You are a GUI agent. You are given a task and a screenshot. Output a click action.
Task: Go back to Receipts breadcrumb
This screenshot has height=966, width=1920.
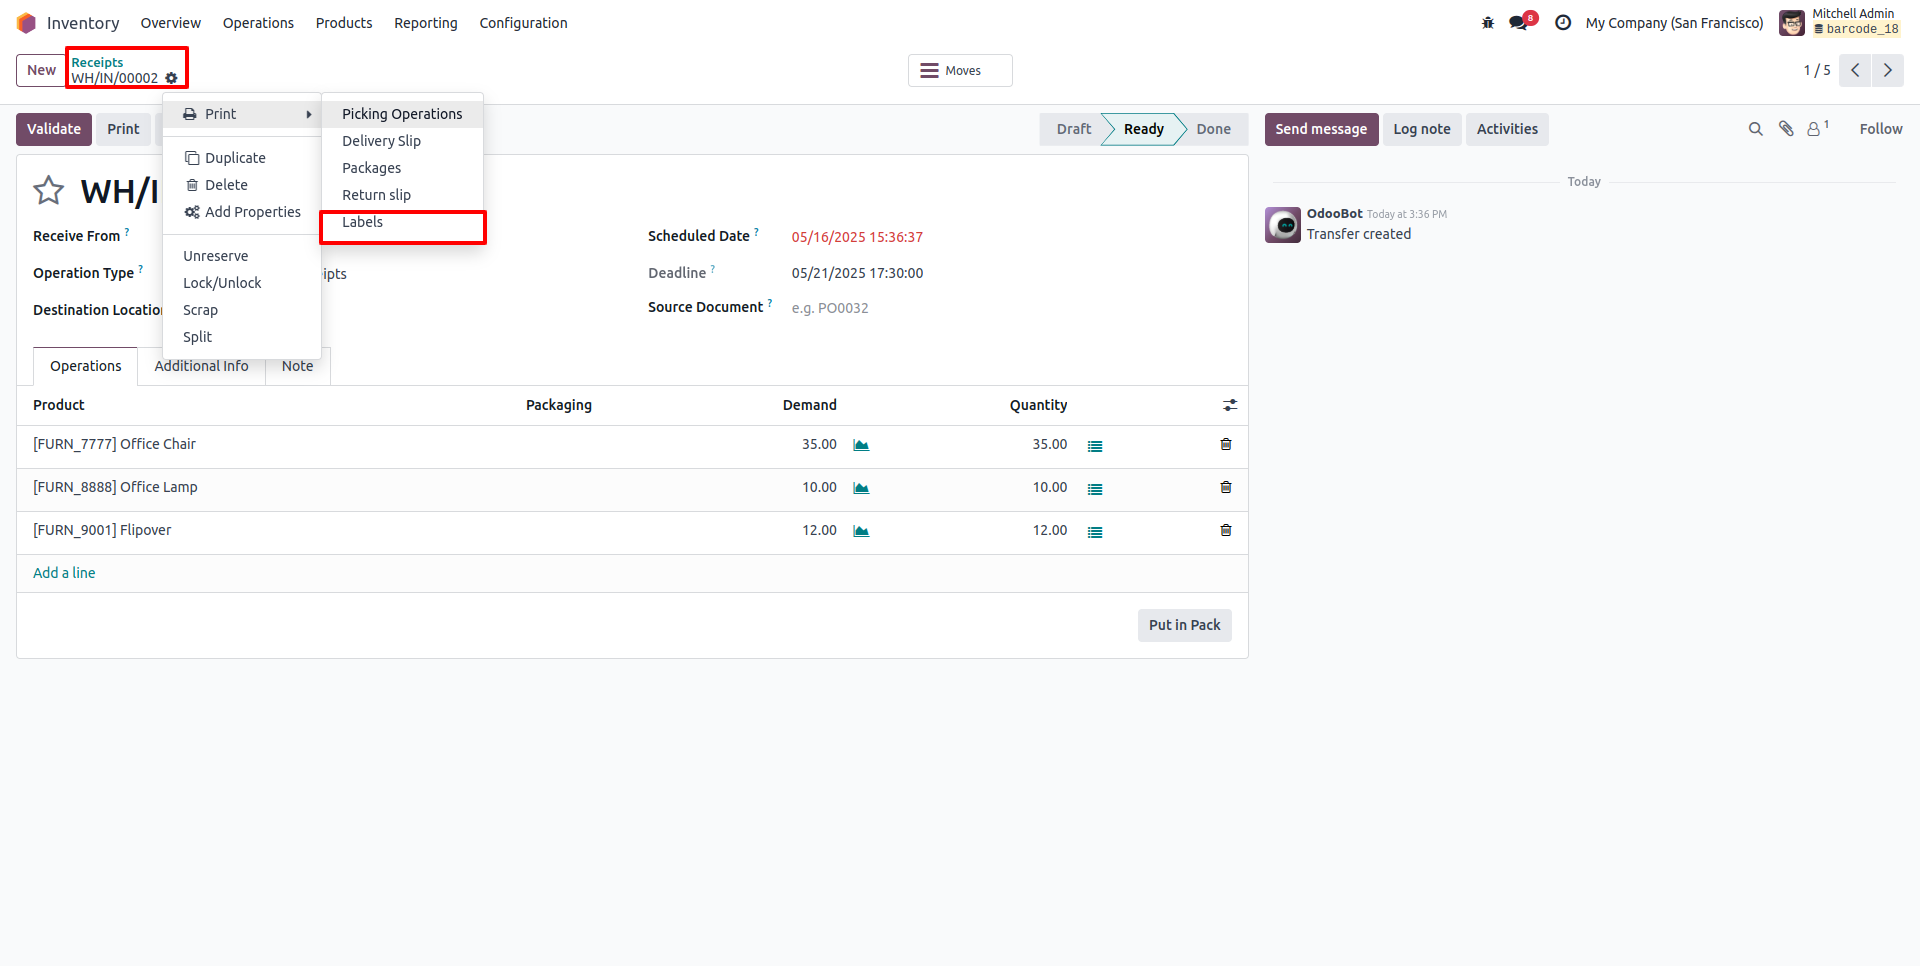coord(97,62)
